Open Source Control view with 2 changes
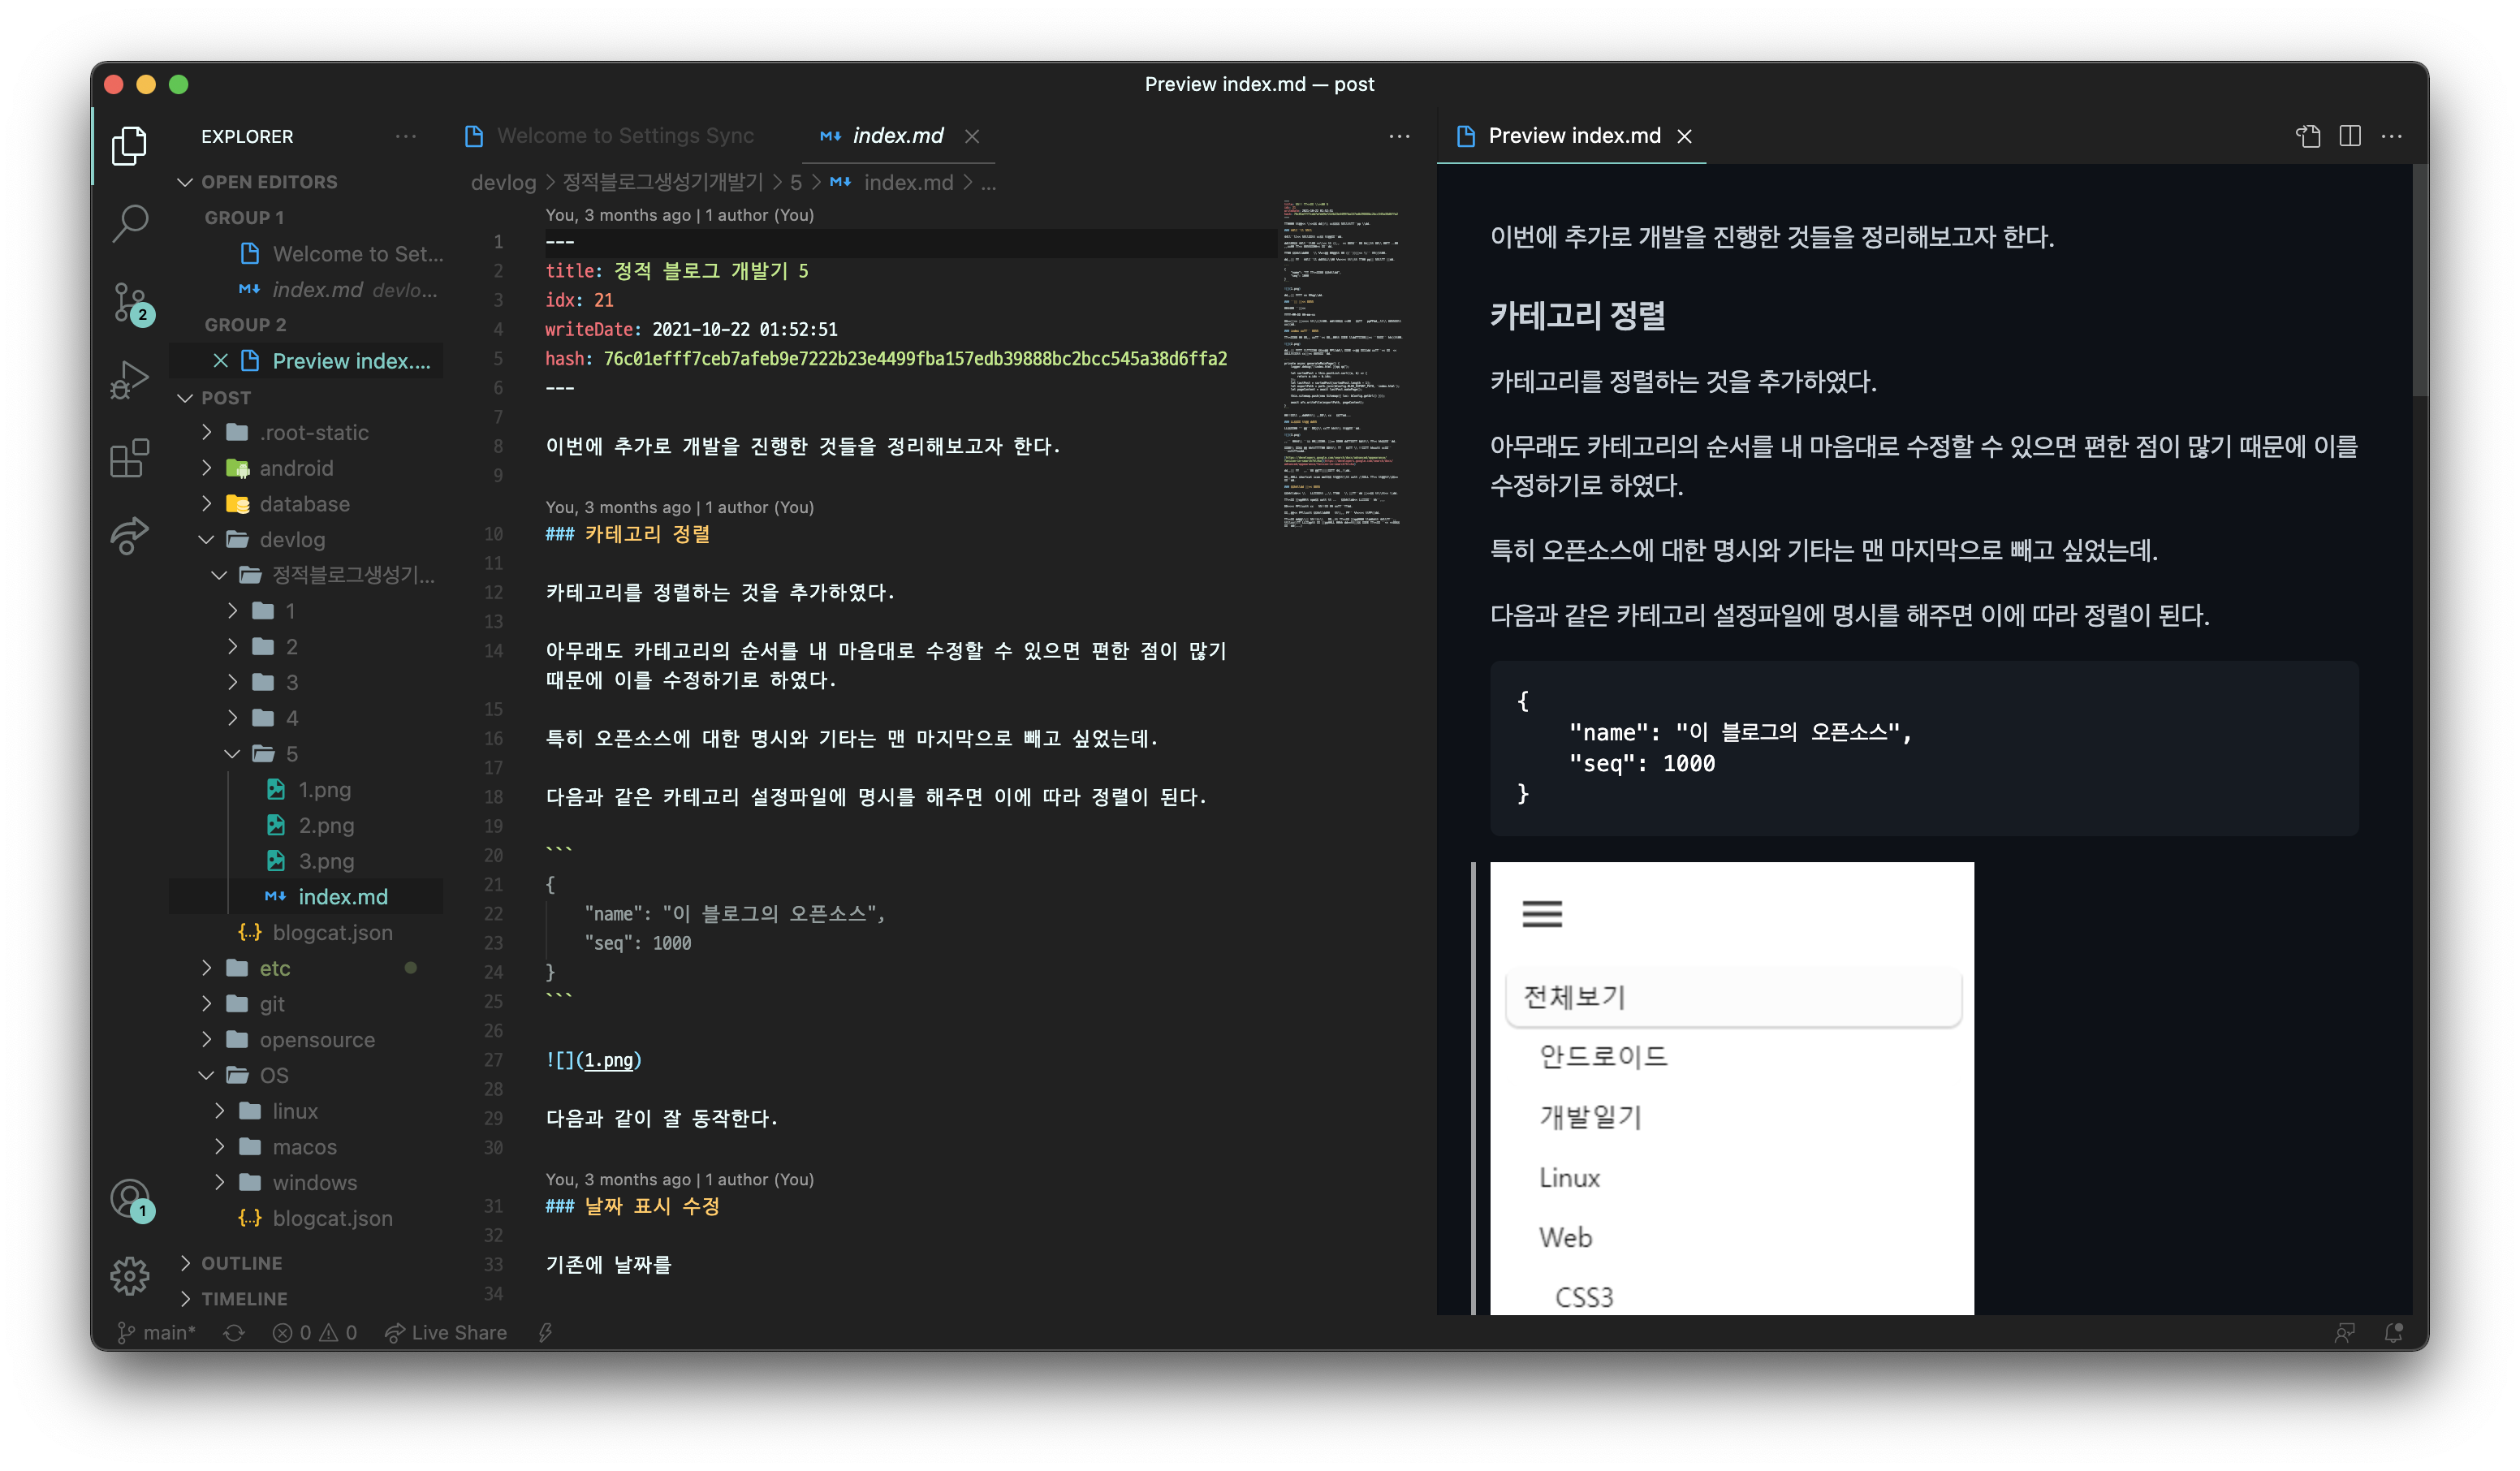The width and height of the screenshot is (2520, 1471). click(130, 301)
